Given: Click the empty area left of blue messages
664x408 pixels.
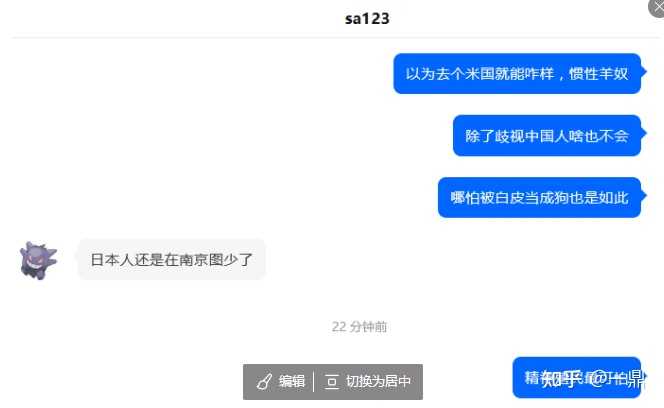Looking at the screenshot, I should point(199,136).
